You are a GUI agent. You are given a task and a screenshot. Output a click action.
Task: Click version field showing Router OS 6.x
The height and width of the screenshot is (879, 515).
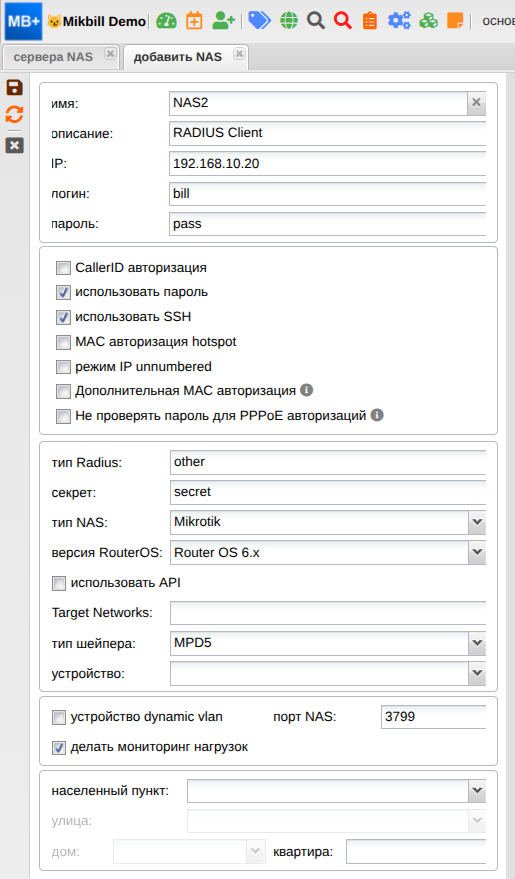pos(319,552)
